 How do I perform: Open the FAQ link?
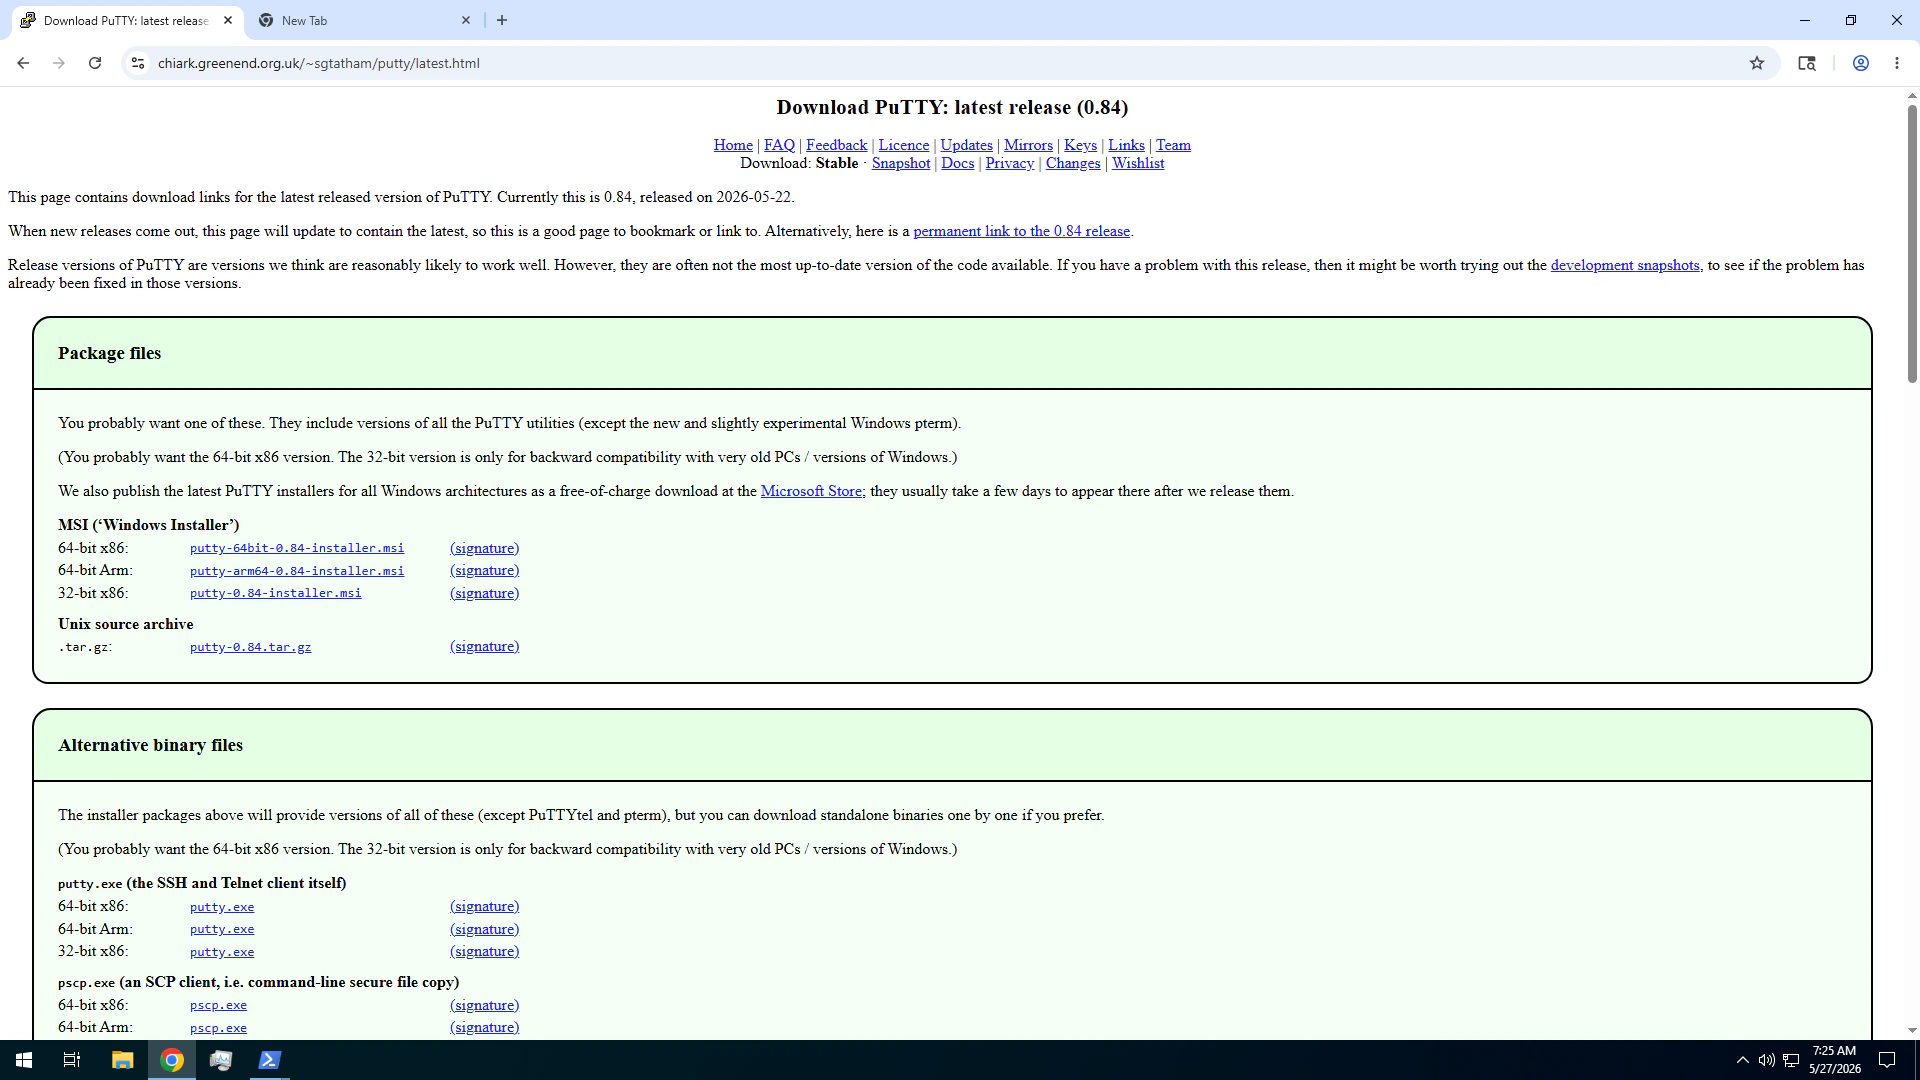pos(779,145)
